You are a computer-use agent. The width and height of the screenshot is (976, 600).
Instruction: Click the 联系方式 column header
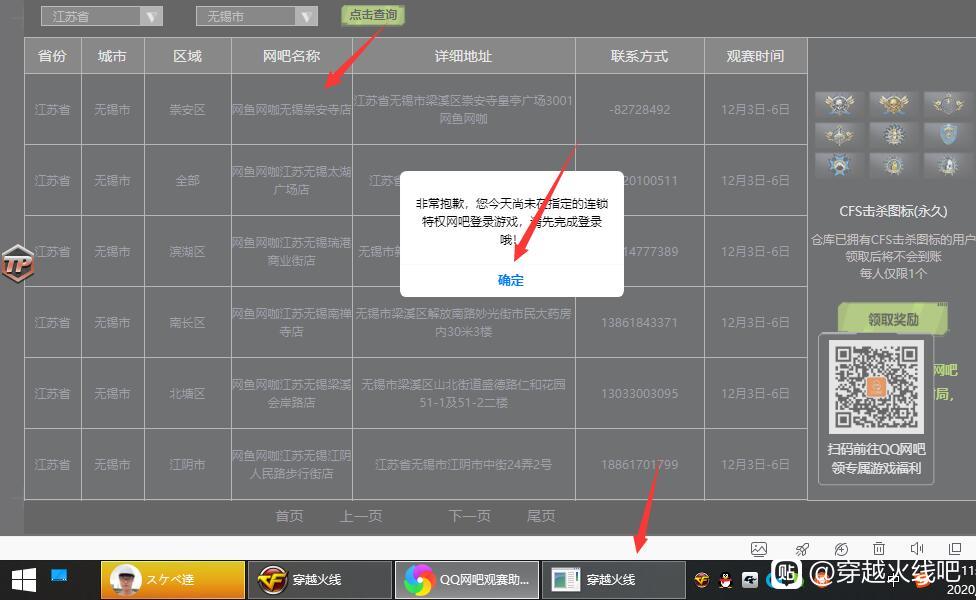[x=639, y=56]
